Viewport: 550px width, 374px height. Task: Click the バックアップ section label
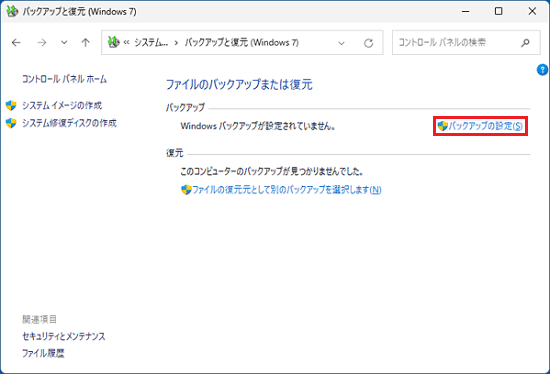point(185,107)
